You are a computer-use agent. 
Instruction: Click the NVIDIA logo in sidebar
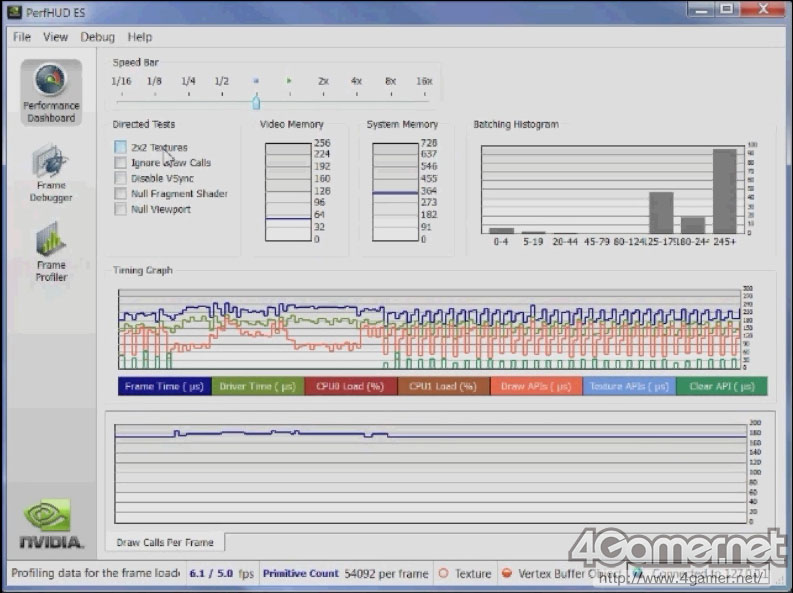pos(51,524)
